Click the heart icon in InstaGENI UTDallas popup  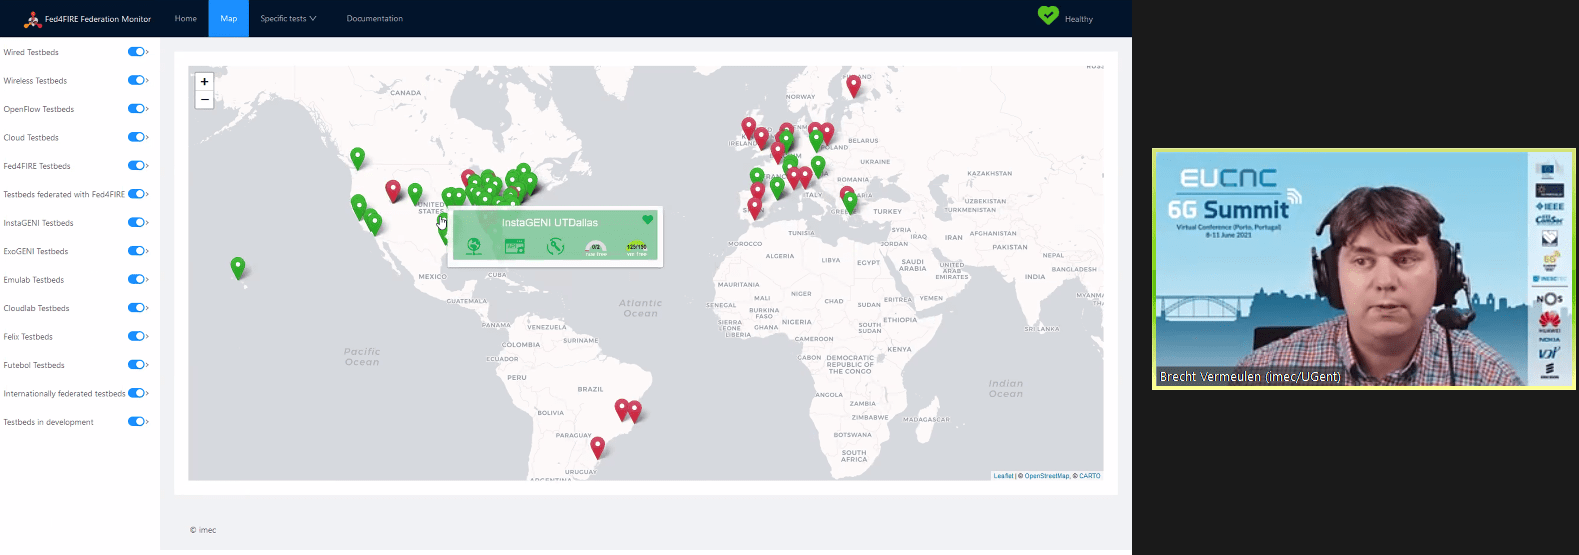pyautogui.click(x=647, y=220)
